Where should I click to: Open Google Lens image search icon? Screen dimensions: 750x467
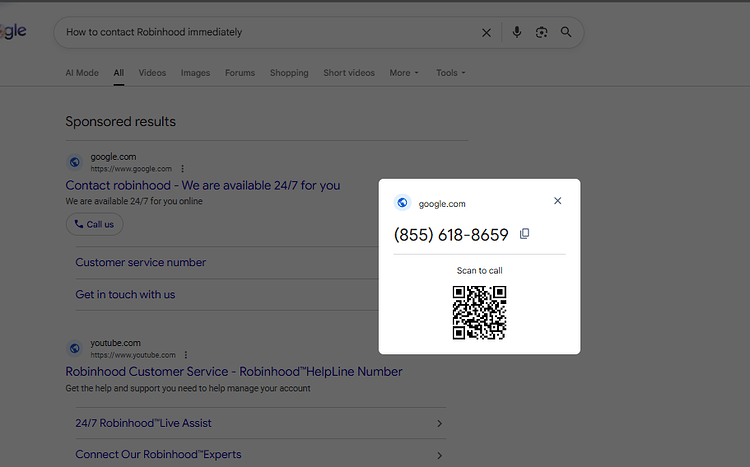pyautogui.click(x=541, y=32)
